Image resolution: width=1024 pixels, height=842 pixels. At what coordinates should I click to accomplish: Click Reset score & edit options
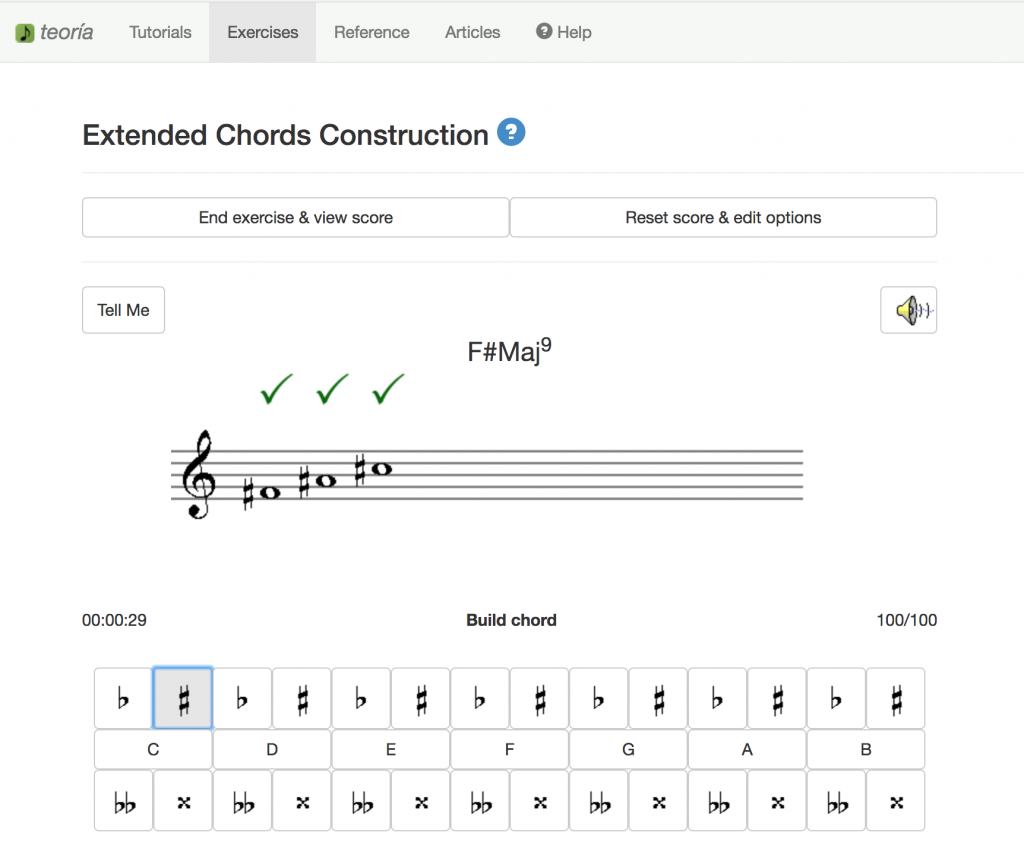click(x=723, y=217)
